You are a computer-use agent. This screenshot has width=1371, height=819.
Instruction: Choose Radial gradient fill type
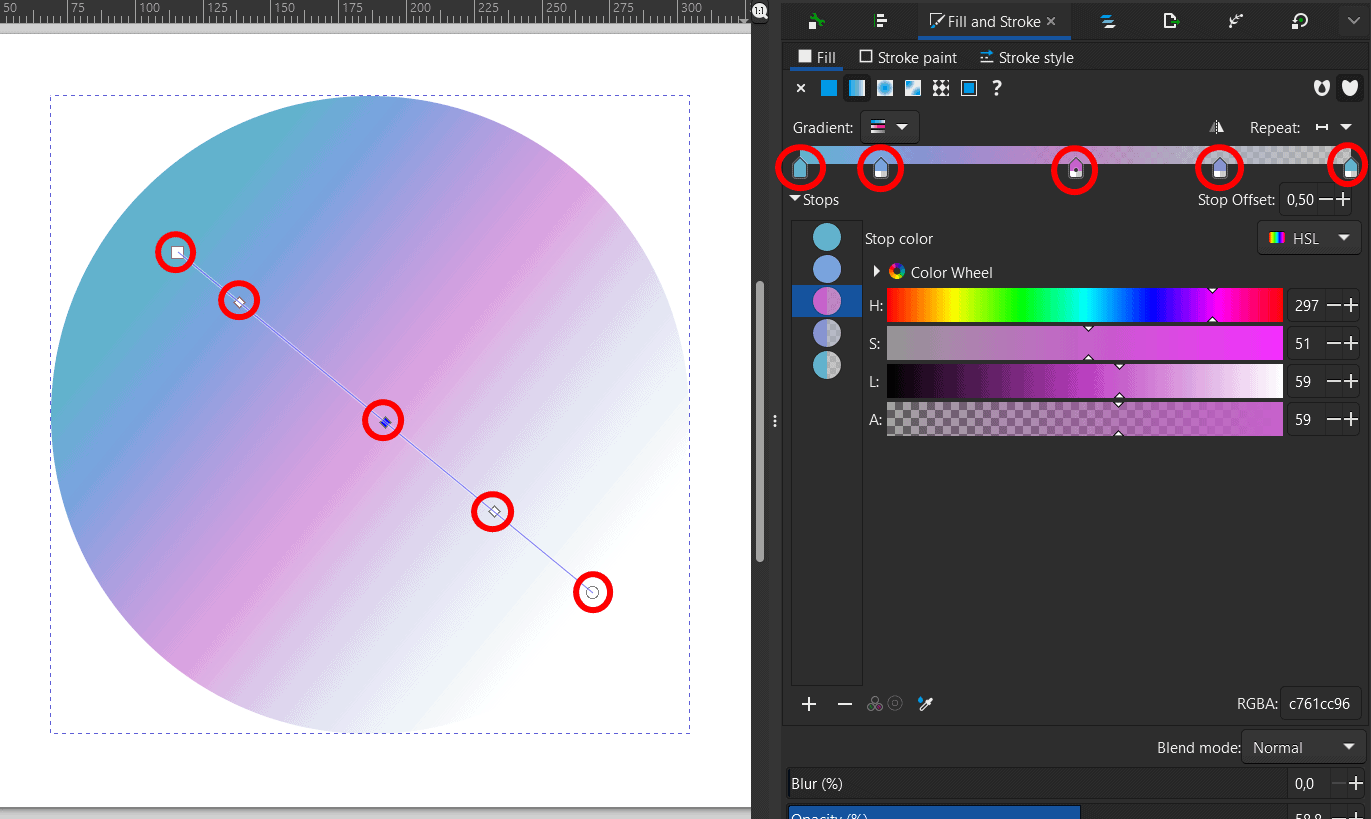[885, 88]
